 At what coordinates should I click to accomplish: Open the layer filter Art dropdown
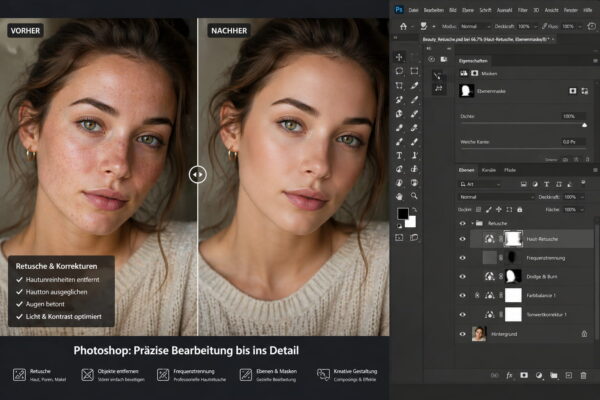tap(480, 184)
